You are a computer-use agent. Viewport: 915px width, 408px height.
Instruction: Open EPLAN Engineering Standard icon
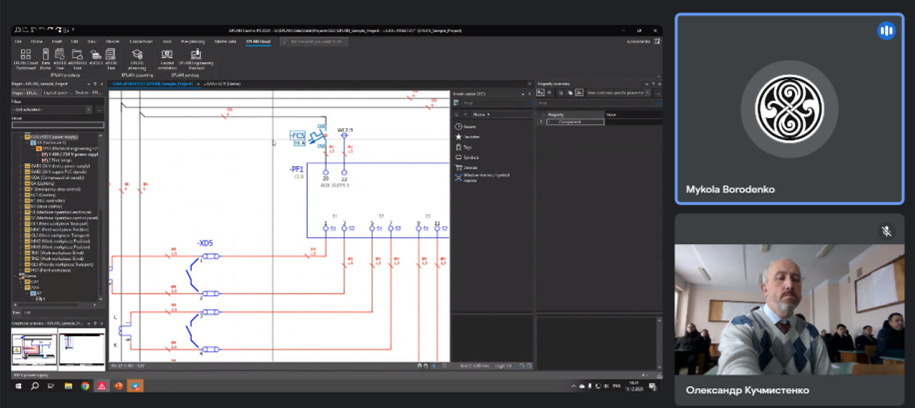[196, 60]
